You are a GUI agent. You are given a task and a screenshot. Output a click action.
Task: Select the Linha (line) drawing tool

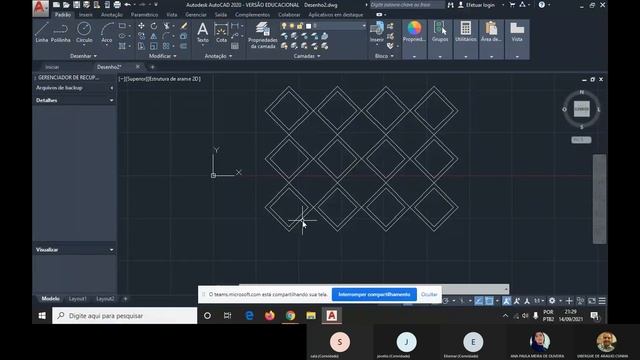(x=42, y=32)
